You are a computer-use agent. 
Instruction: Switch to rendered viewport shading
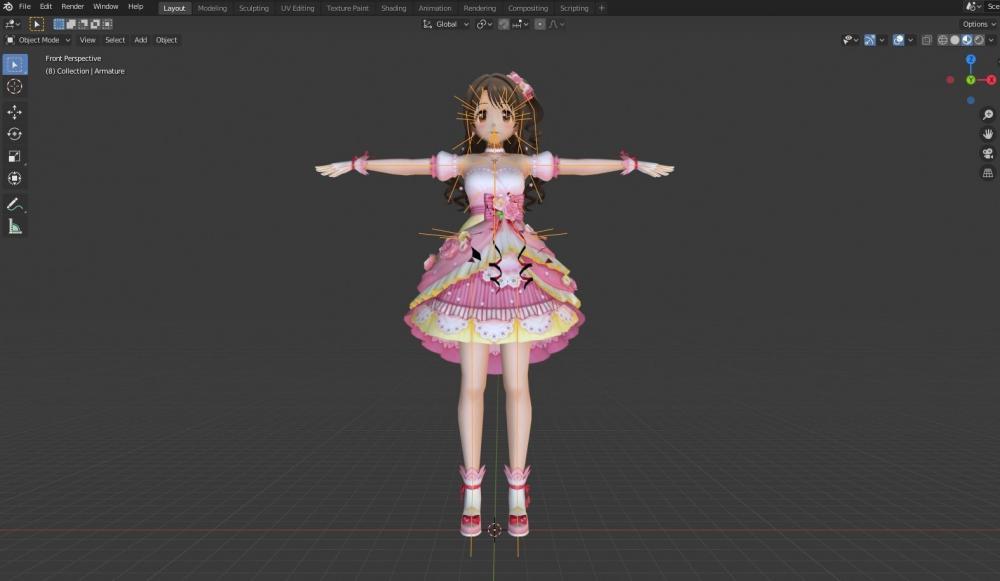click(979, 40)
